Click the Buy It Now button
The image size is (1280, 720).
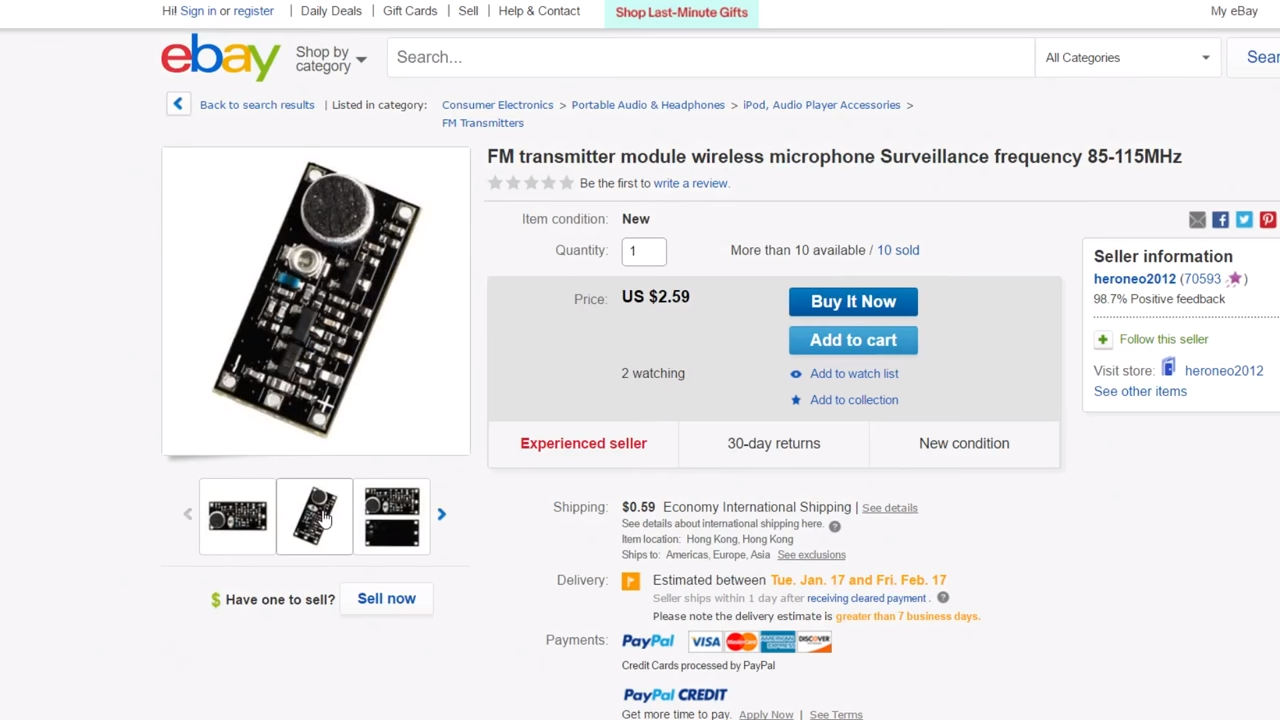853,301
